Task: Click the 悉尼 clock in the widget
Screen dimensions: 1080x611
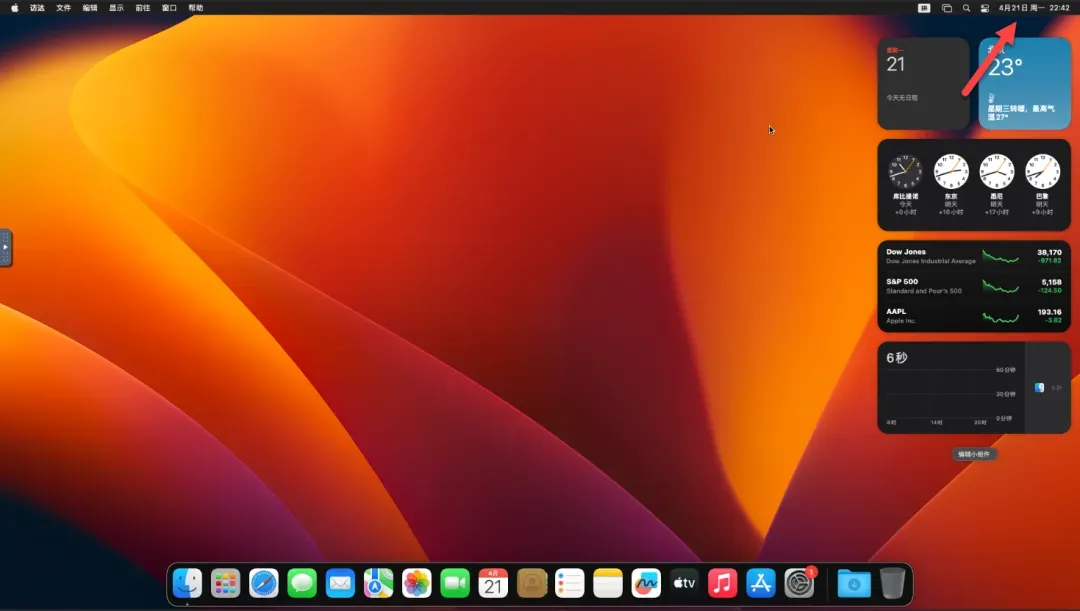Action: [x=997, y=172]
